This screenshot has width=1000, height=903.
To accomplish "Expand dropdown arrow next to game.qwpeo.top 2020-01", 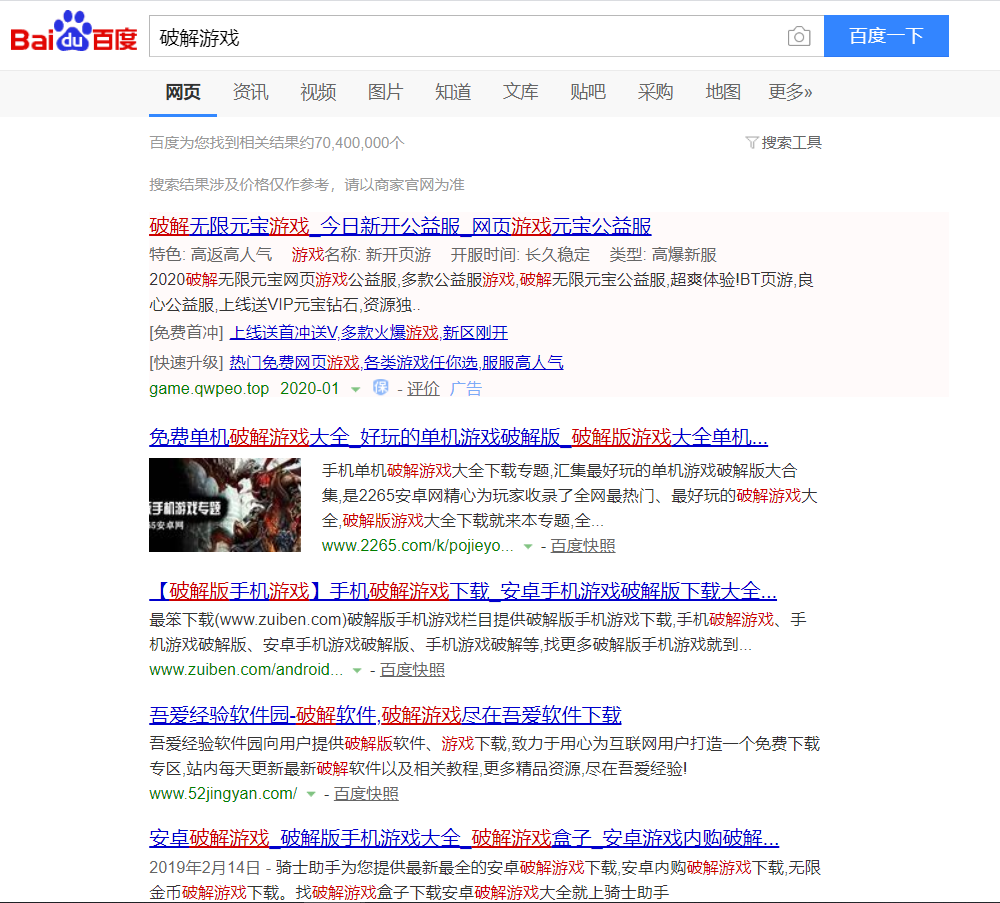I will (356, 389).
